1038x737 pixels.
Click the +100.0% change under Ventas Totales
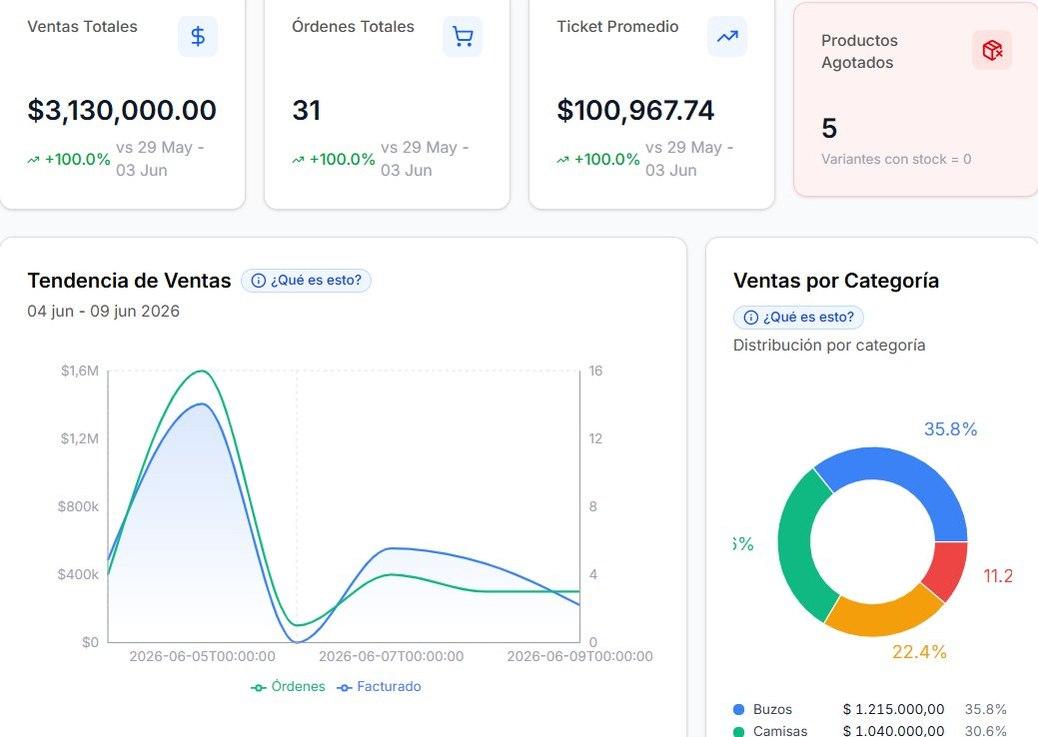(69, 159)
